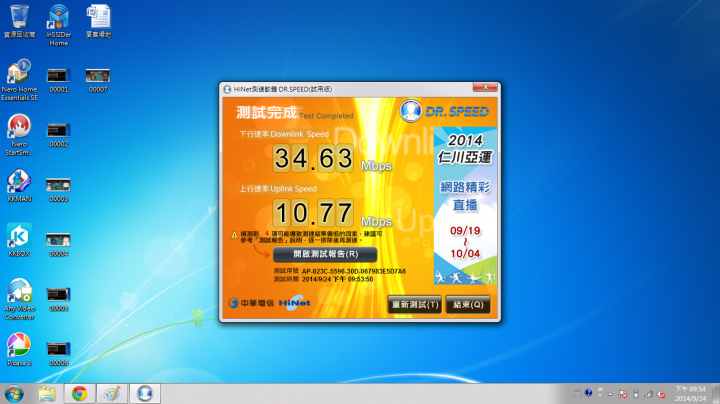Open the 2014 仁川亞運 banner advertisement
720x404 pixels.
pos(465,206)
